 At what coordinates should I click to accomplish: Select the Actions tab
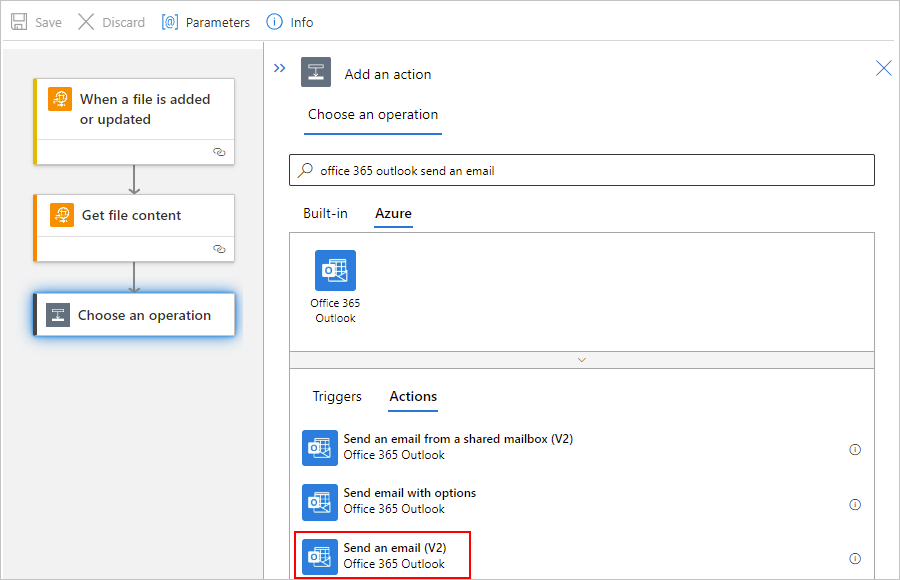(x=413, y=396)
